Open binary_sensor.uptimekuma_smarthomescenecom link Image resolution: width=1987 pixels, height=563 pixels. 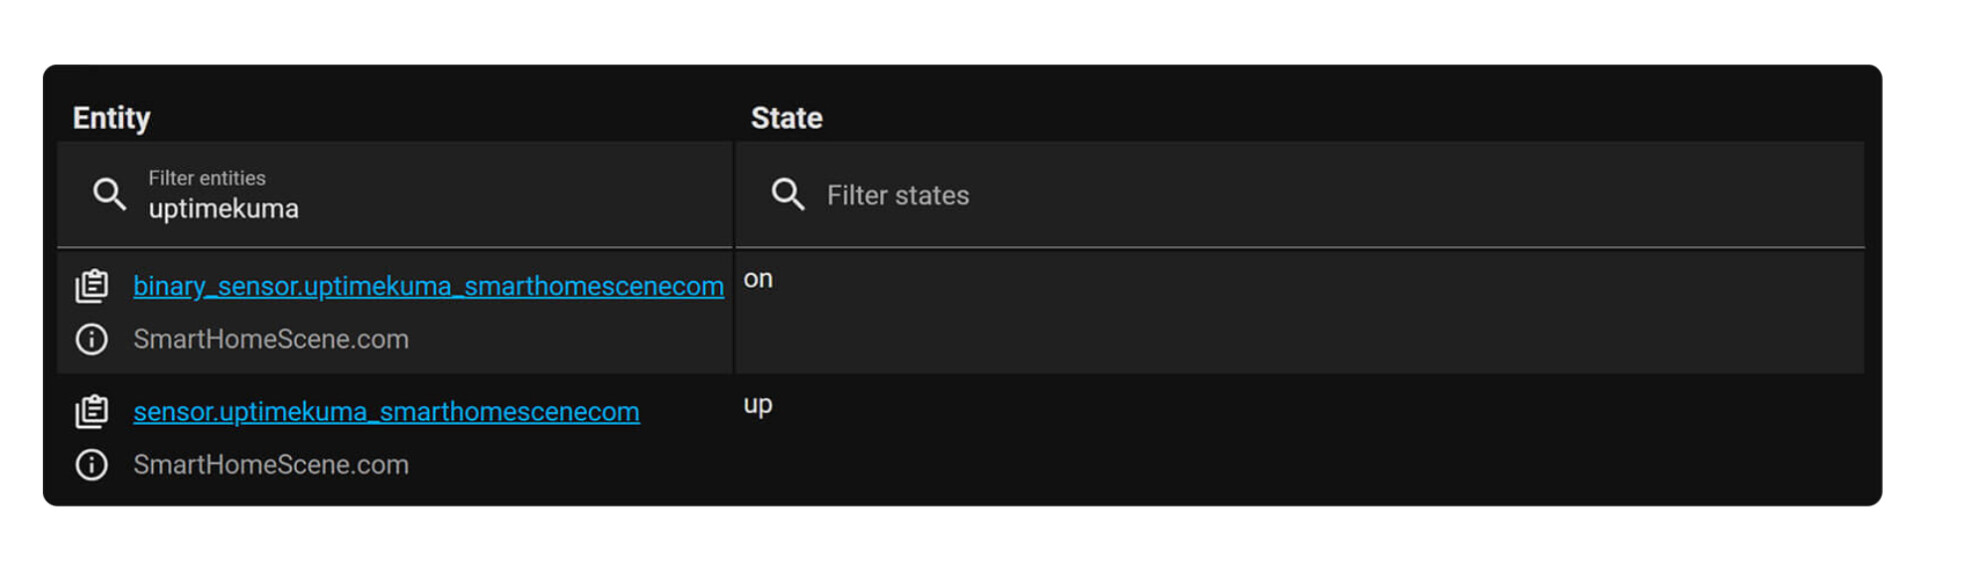point(428,286)
